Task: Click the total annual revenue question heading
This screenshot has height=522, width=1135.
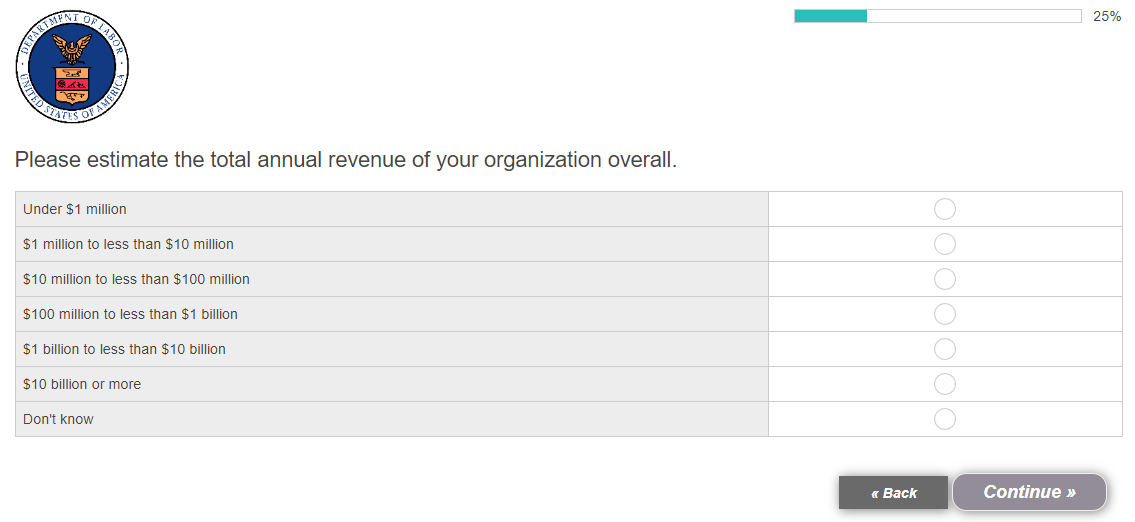Action: [346, 160]
